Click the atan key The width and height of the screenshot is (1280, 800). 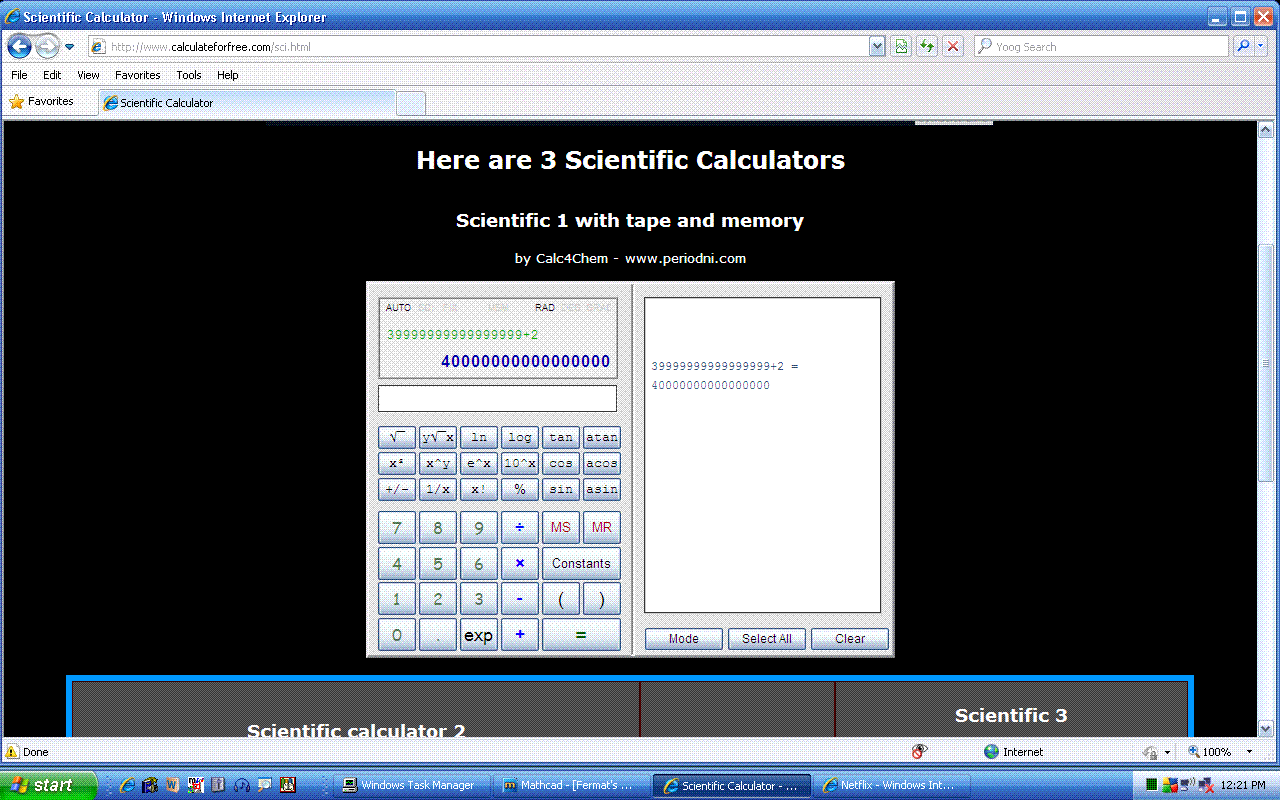coord(602,437)
